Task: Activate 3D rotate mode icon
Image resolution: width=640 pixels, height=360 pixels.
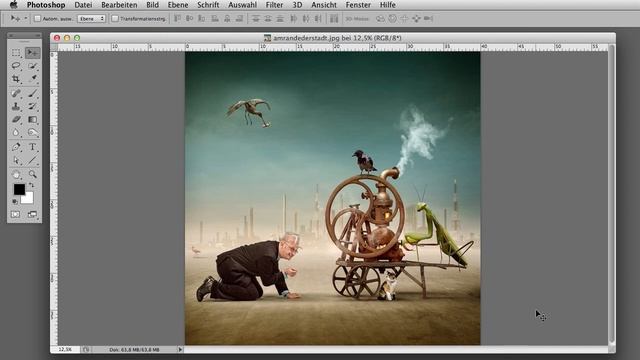Action: coord(380,18)
